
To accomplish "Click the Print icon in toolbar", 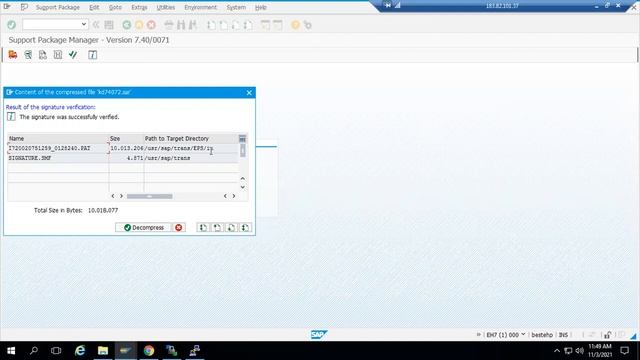I will (x=169, y=25).
